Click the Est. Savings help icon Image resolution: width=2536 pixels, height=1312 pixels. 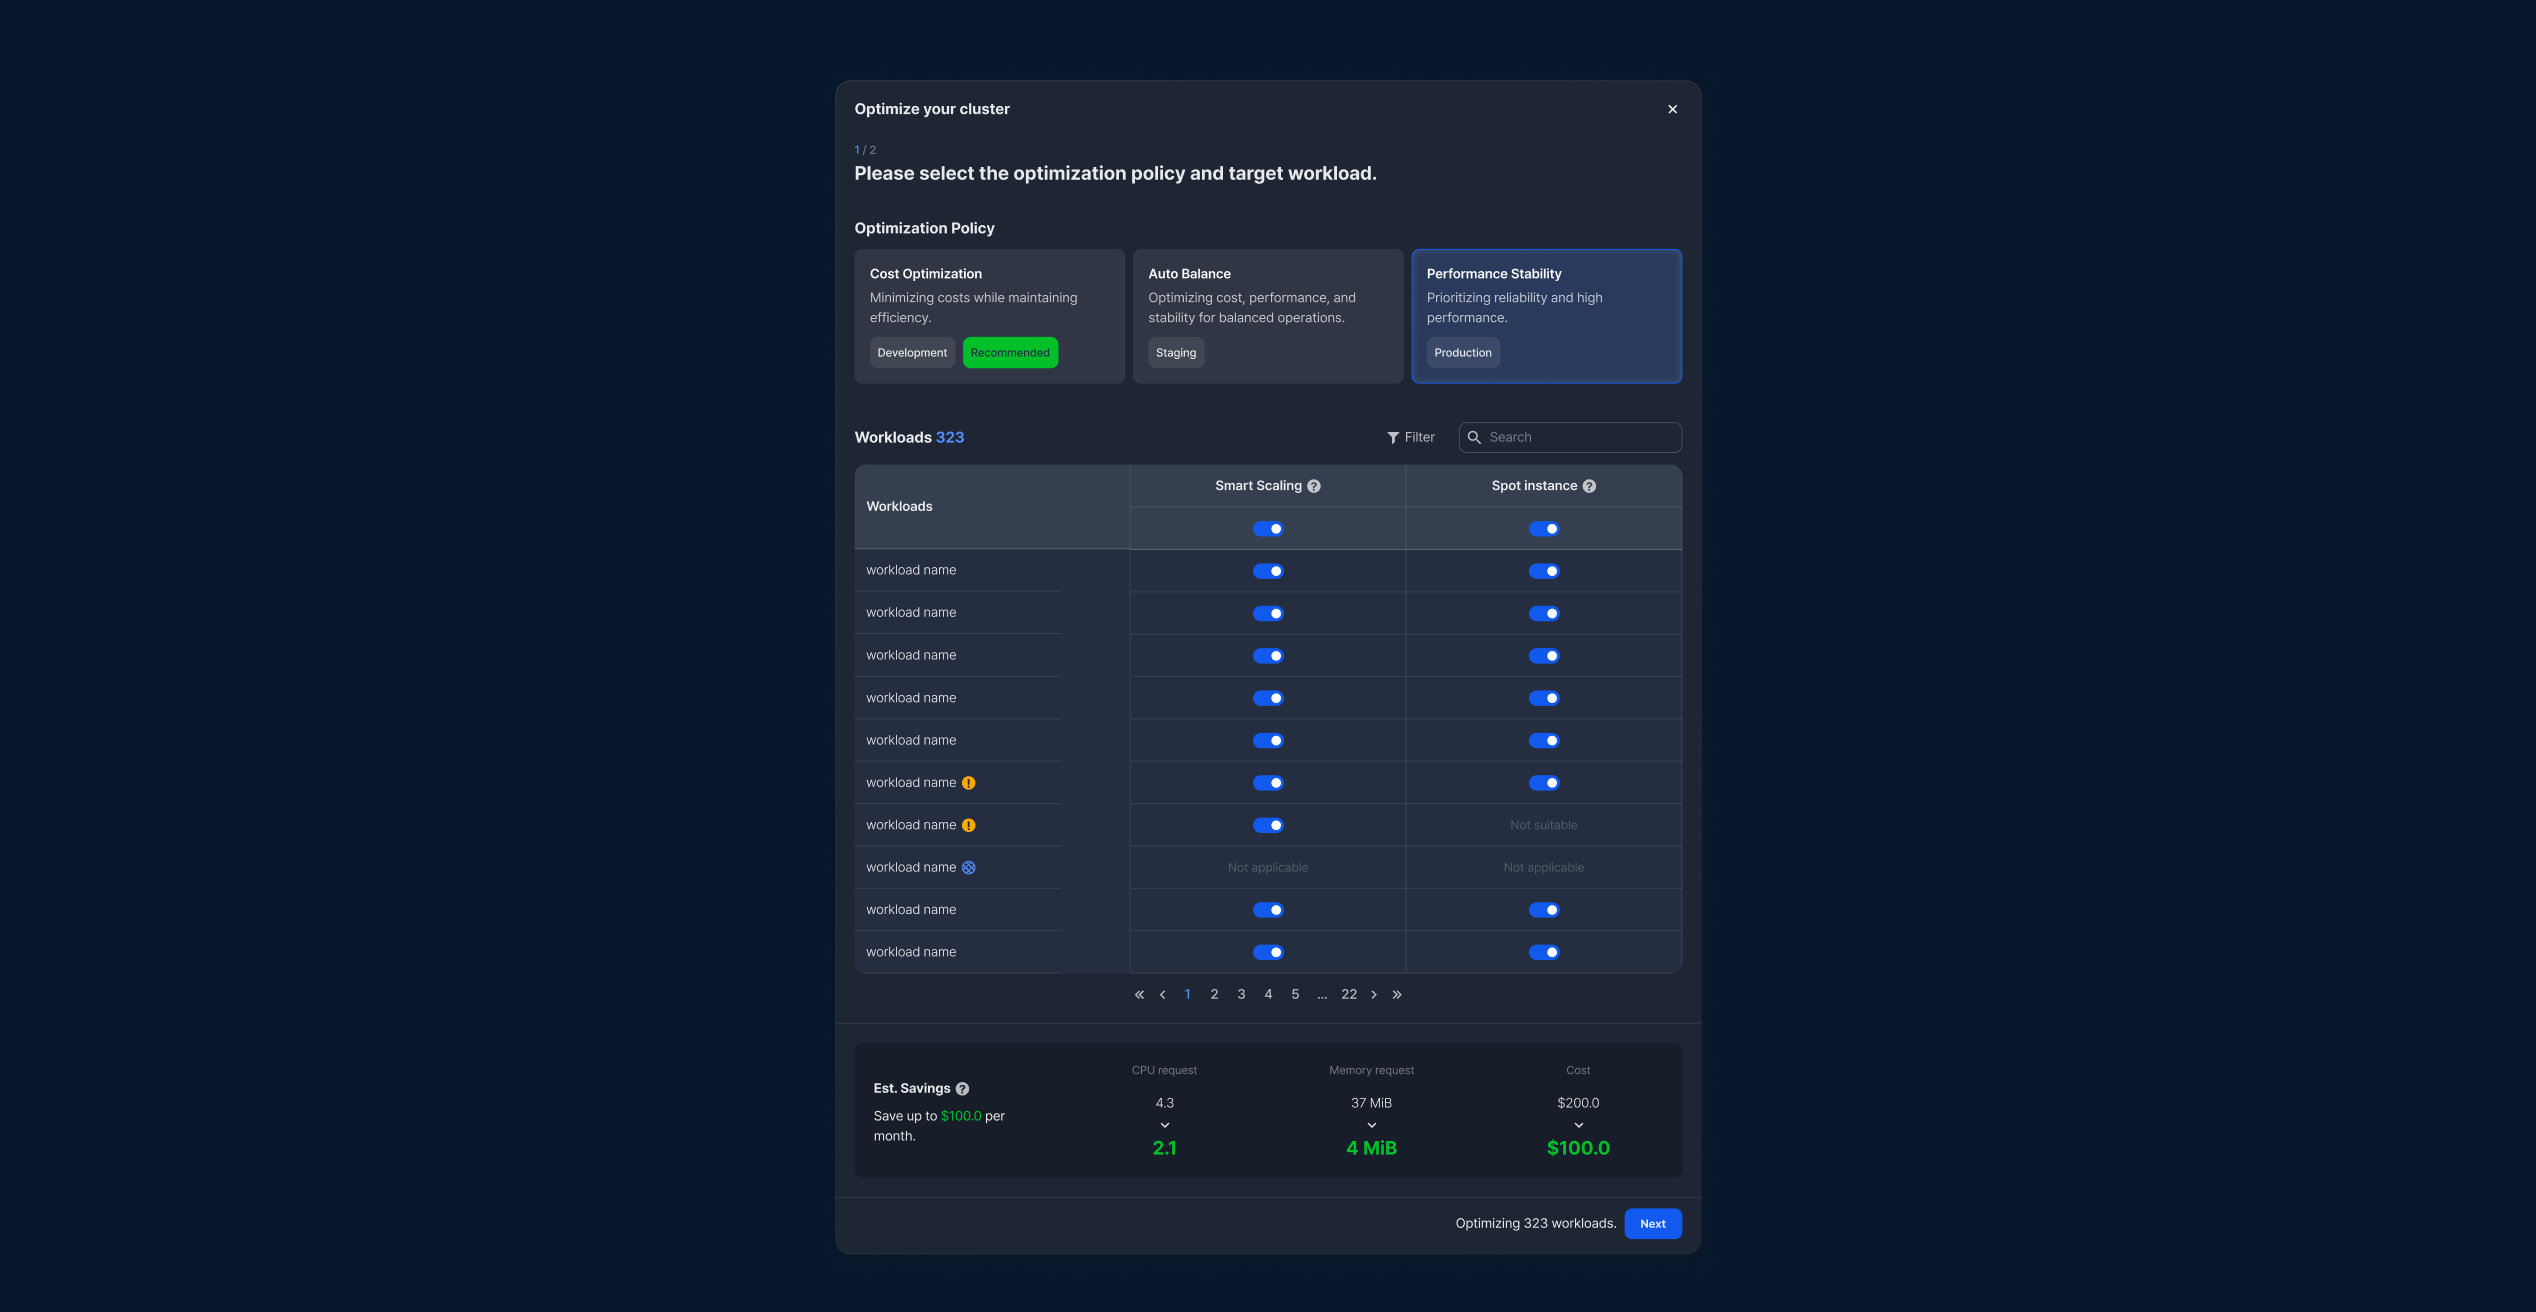pyautogui.click(x=962, y=1089)
